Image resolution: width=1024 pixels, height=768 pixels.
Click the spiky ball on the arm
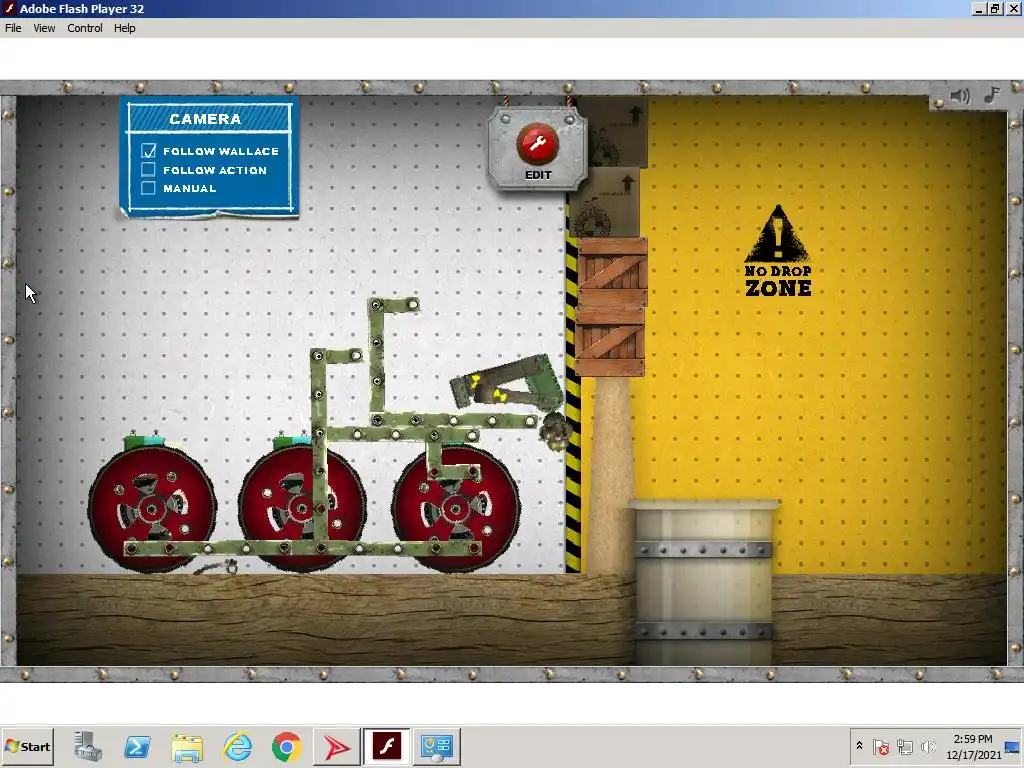557,430
